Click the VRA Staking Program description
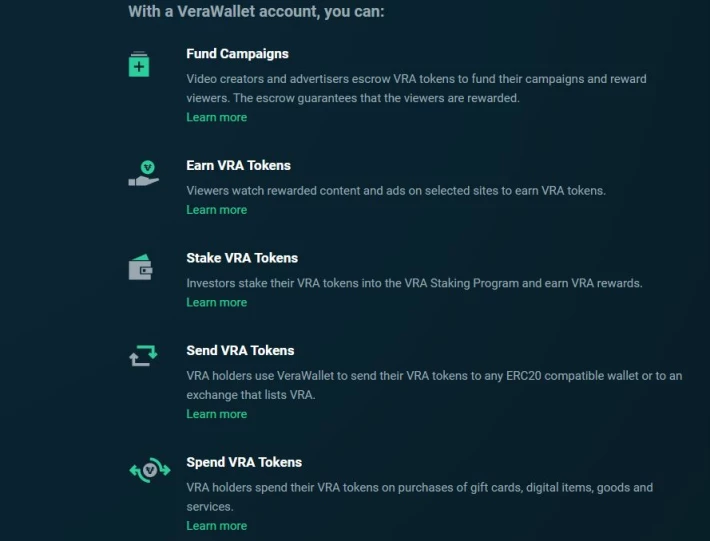 pos(414,283)
